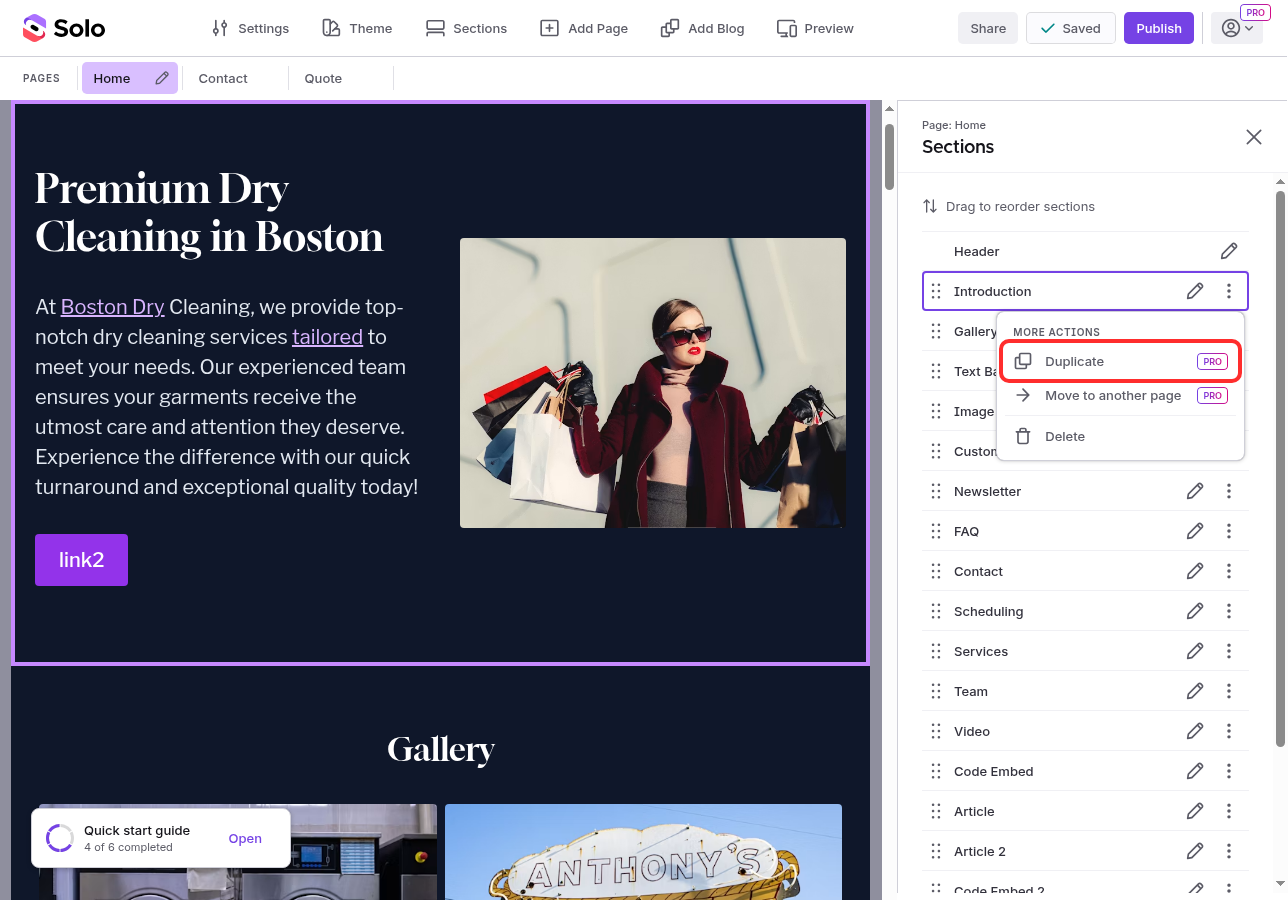Click the Publish button
The width and height of the screenshot is (1288, 900).
point(1159,28)
